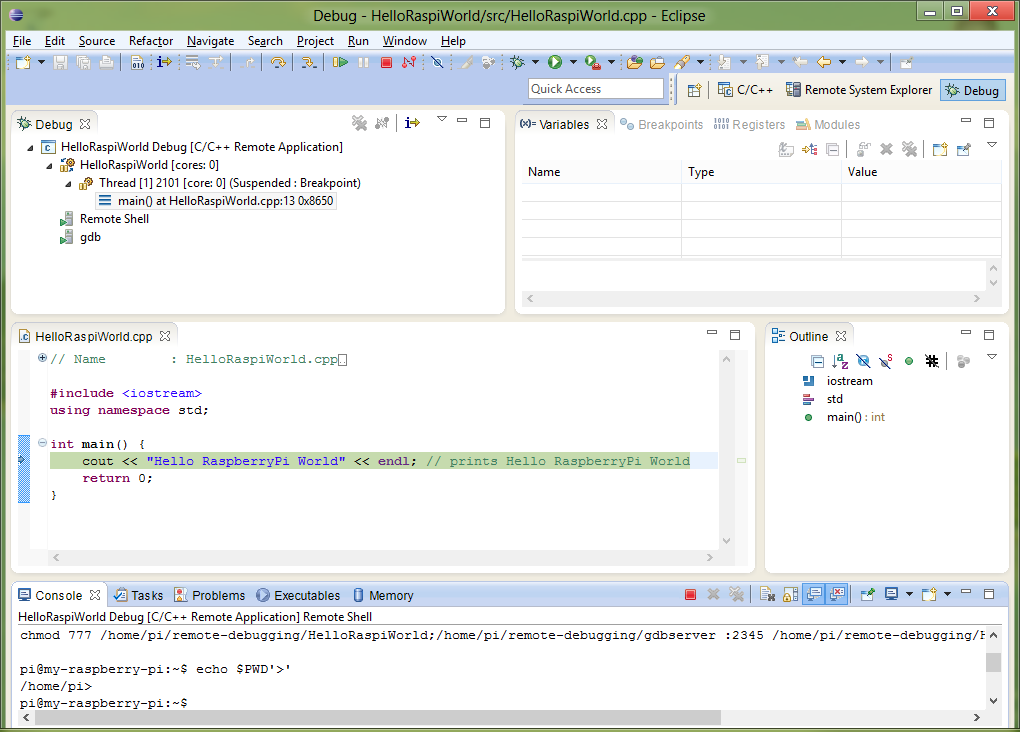Click the green Run launch icon

(x=554, y=62)
